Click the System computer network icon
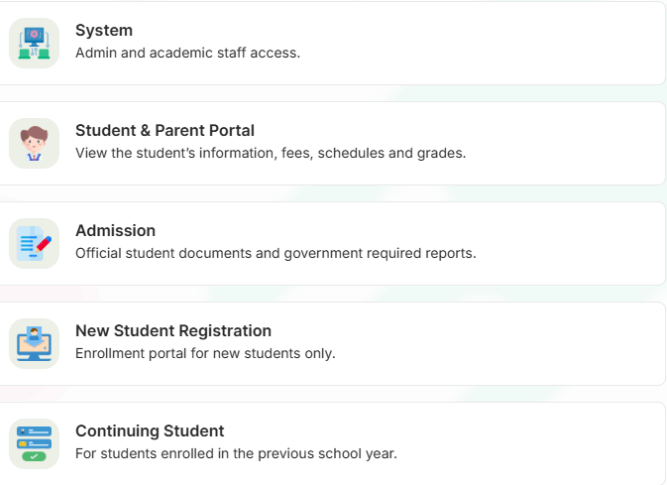Viewport: 667px width, 485px height. [x=34, y=43]
